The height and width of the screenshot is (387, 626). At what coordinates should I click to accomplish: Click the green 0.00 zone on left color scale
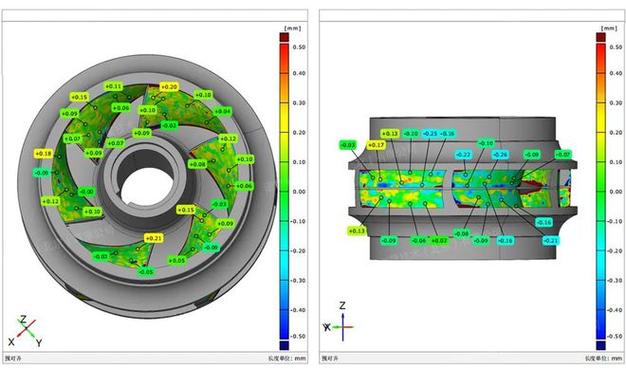(x=284, y=192)
